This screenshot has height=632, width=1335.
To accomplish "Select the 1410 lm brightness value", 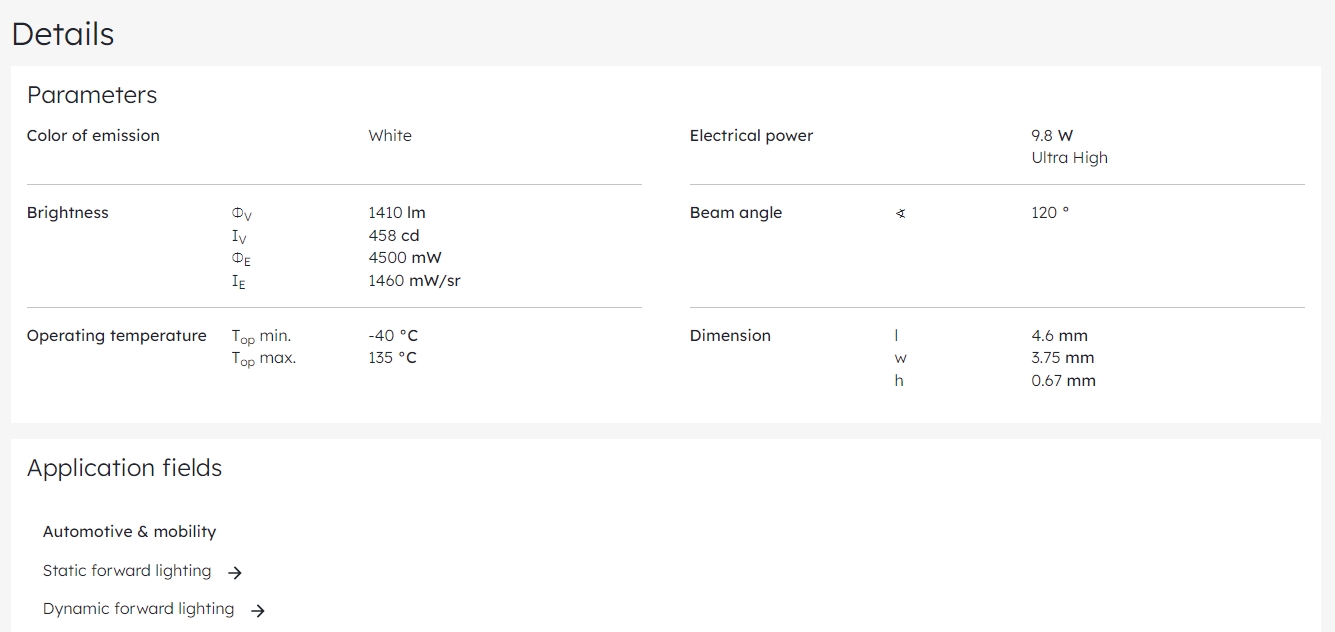I will 397,213.
